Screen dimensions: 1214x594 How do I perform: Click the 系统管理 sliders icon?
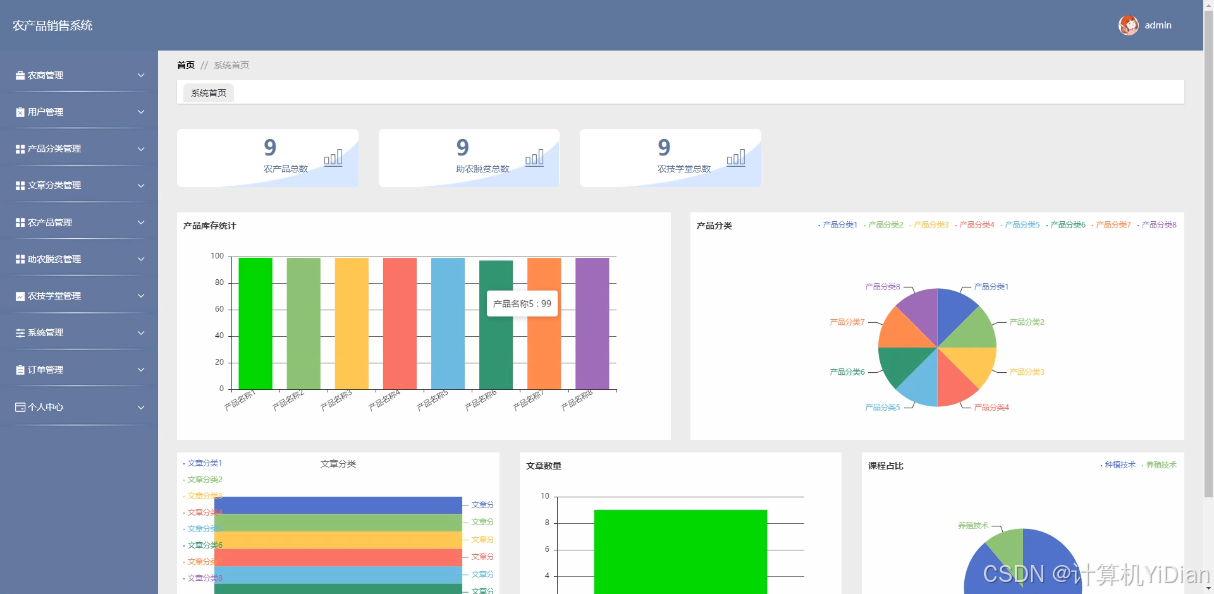tap(20, 333)
